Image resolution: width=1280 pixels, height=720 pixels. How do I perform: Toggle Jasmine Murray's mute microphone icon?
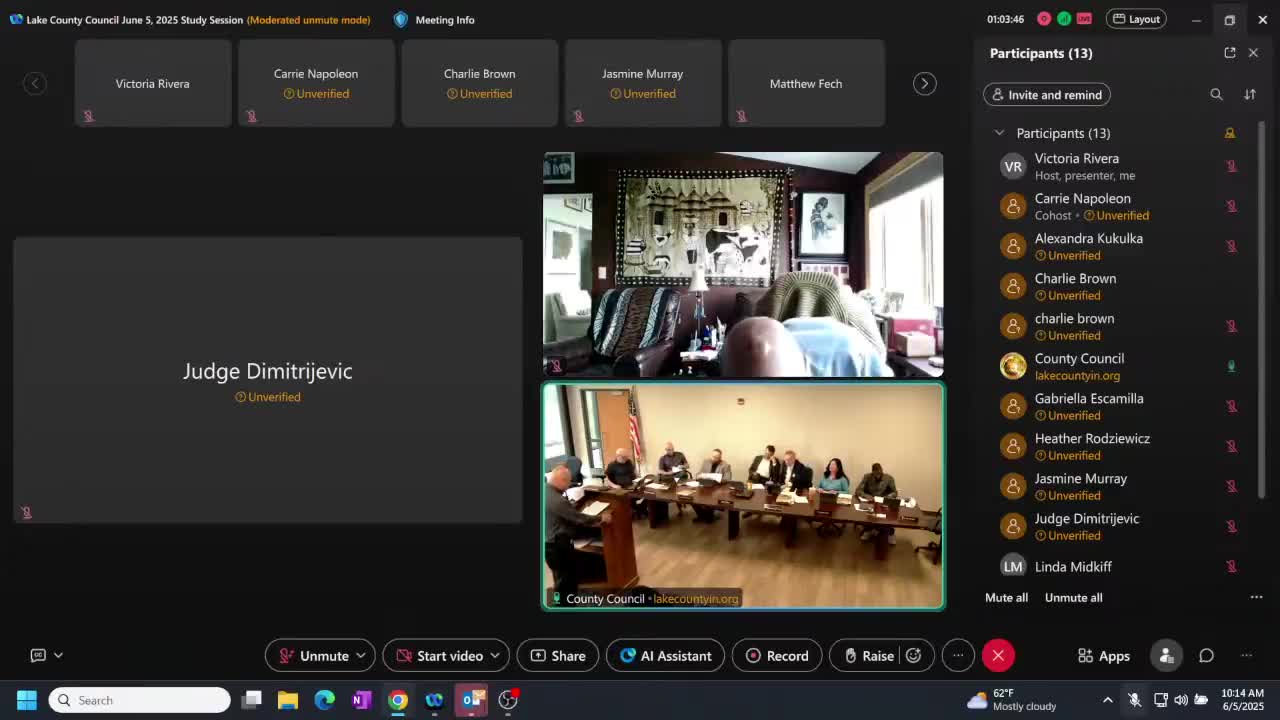coord(1231,486)
